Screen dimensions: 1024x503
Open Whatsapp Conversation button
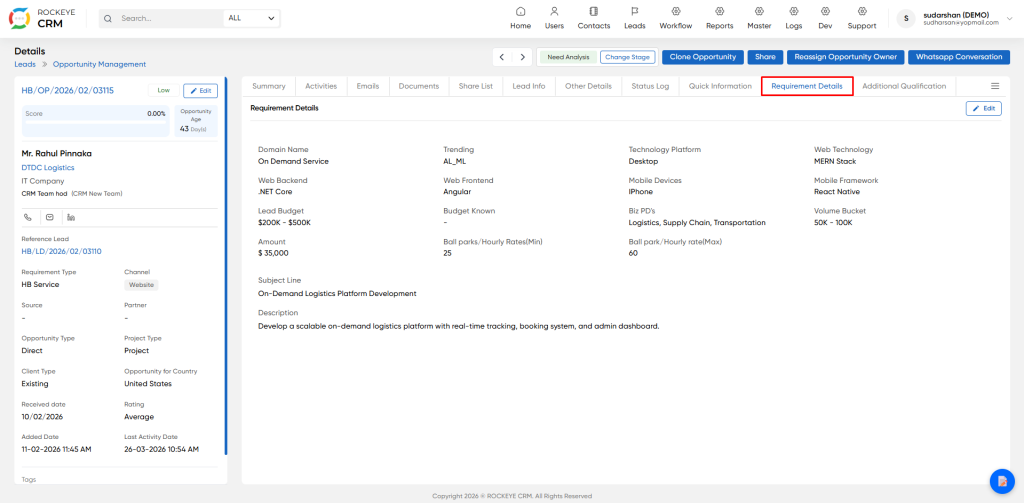pos(958,57)
